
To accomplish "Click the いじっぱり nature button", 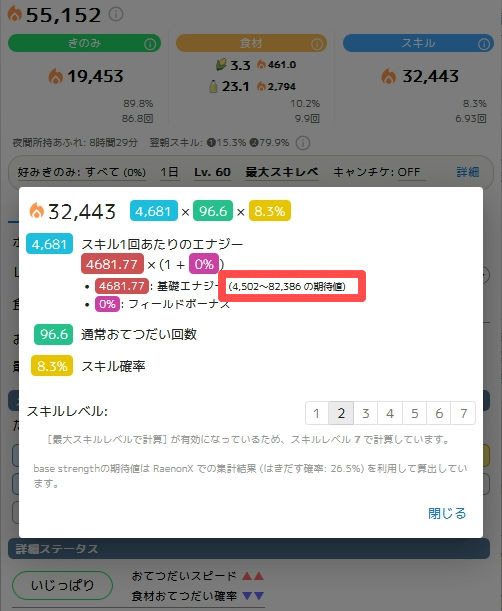I will click(x=62, y=585).
